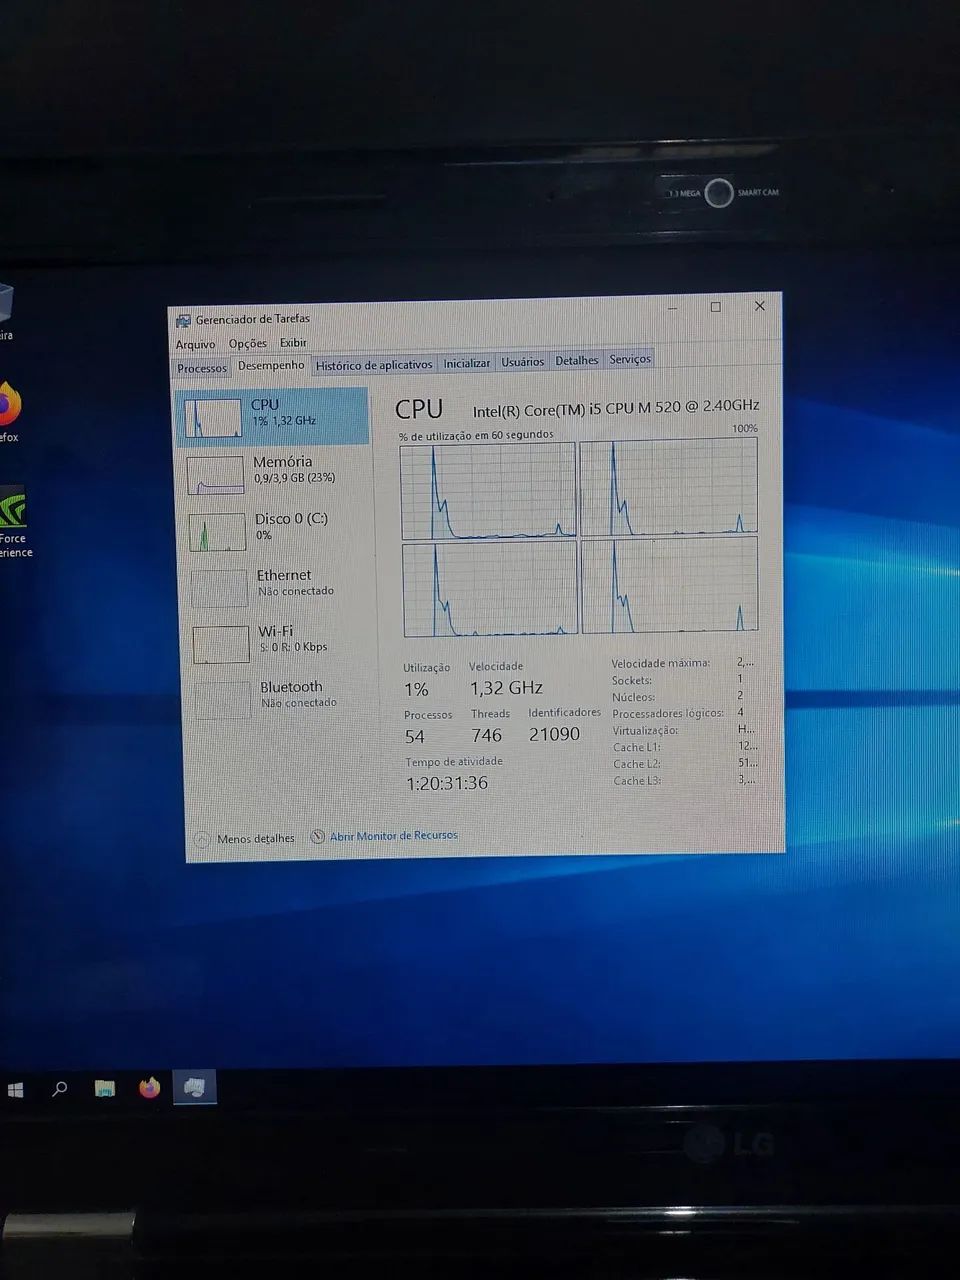The image size is (960, 1280).
Task: Click the top-left CPU core graph
Action: (488, 491)
